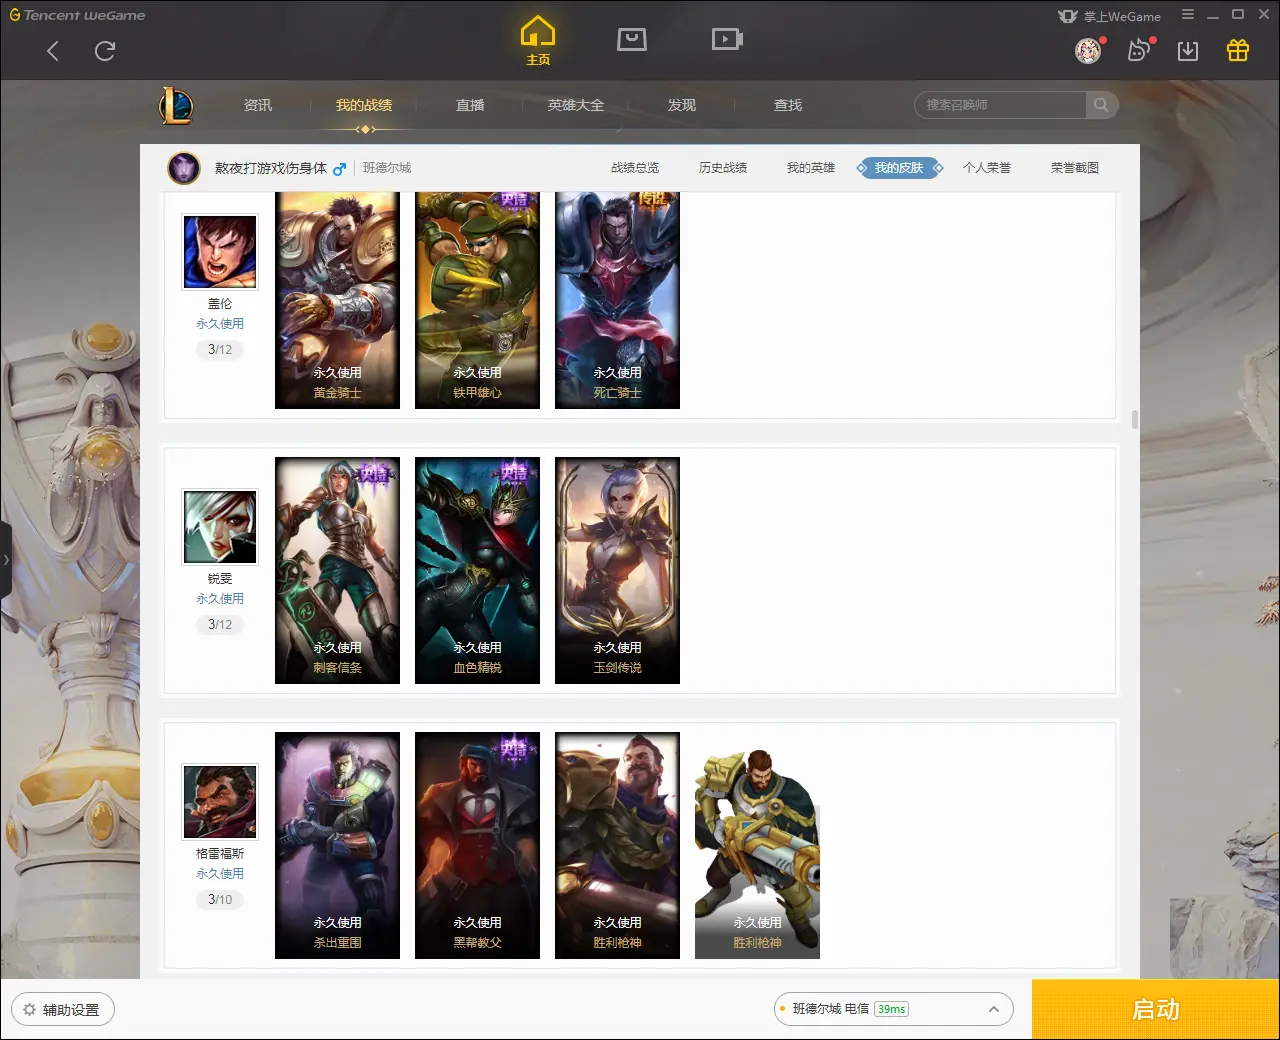Click the 启动 launch button
Screen dimensions: 1280x1040
click(1155, 1009)
